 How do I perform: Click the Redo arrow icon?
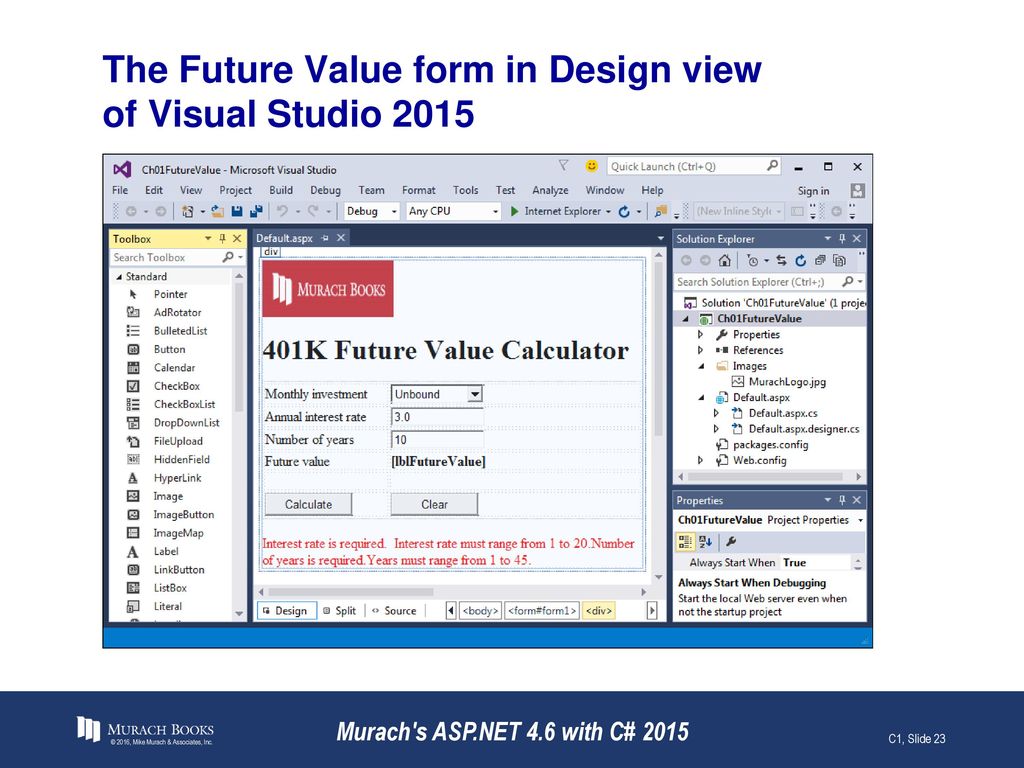tap(313, 211)
